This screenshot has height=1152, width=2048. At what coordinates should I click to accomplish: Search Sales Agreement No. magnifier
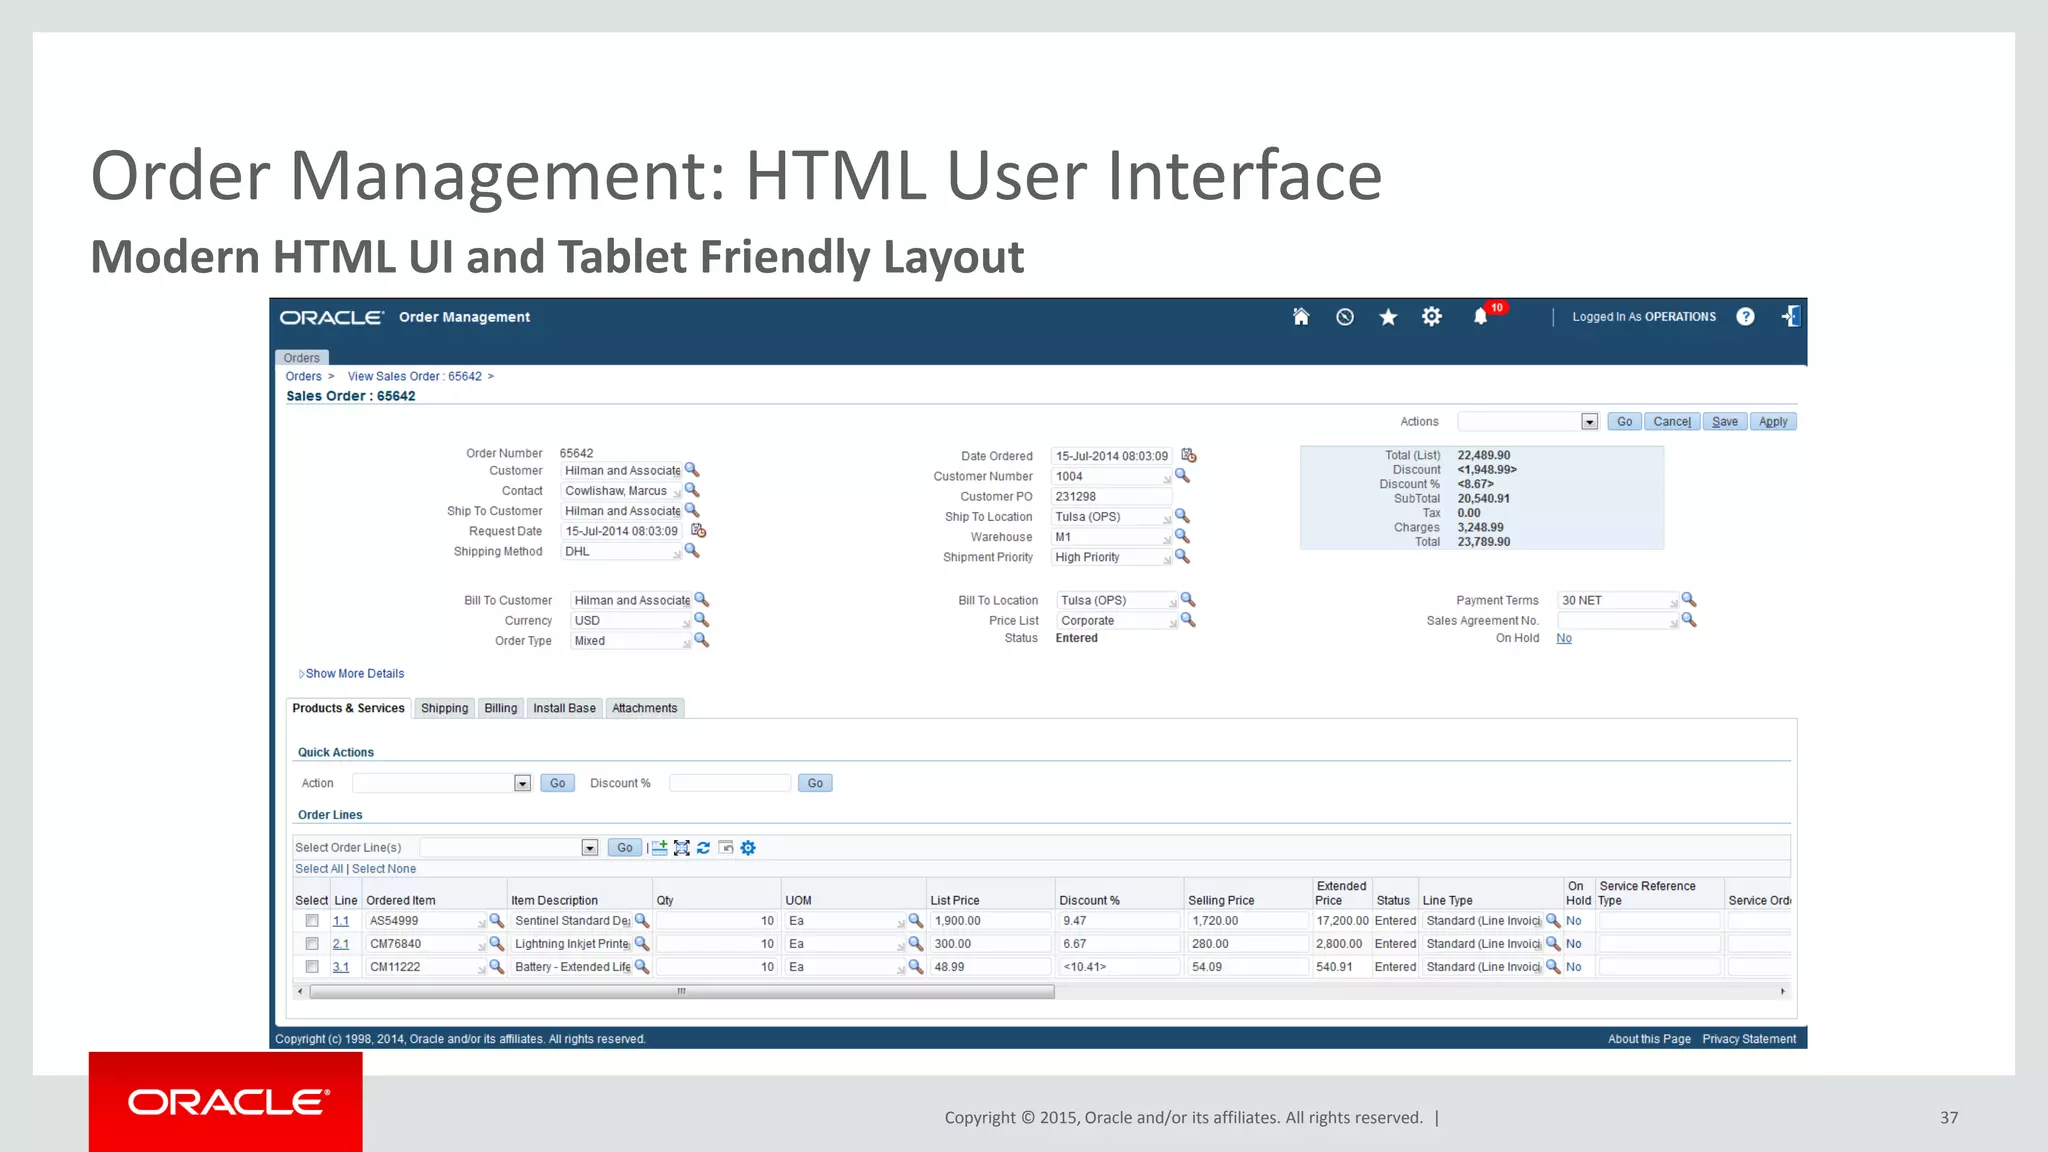pyautogui.click(x=1689, y=620)
